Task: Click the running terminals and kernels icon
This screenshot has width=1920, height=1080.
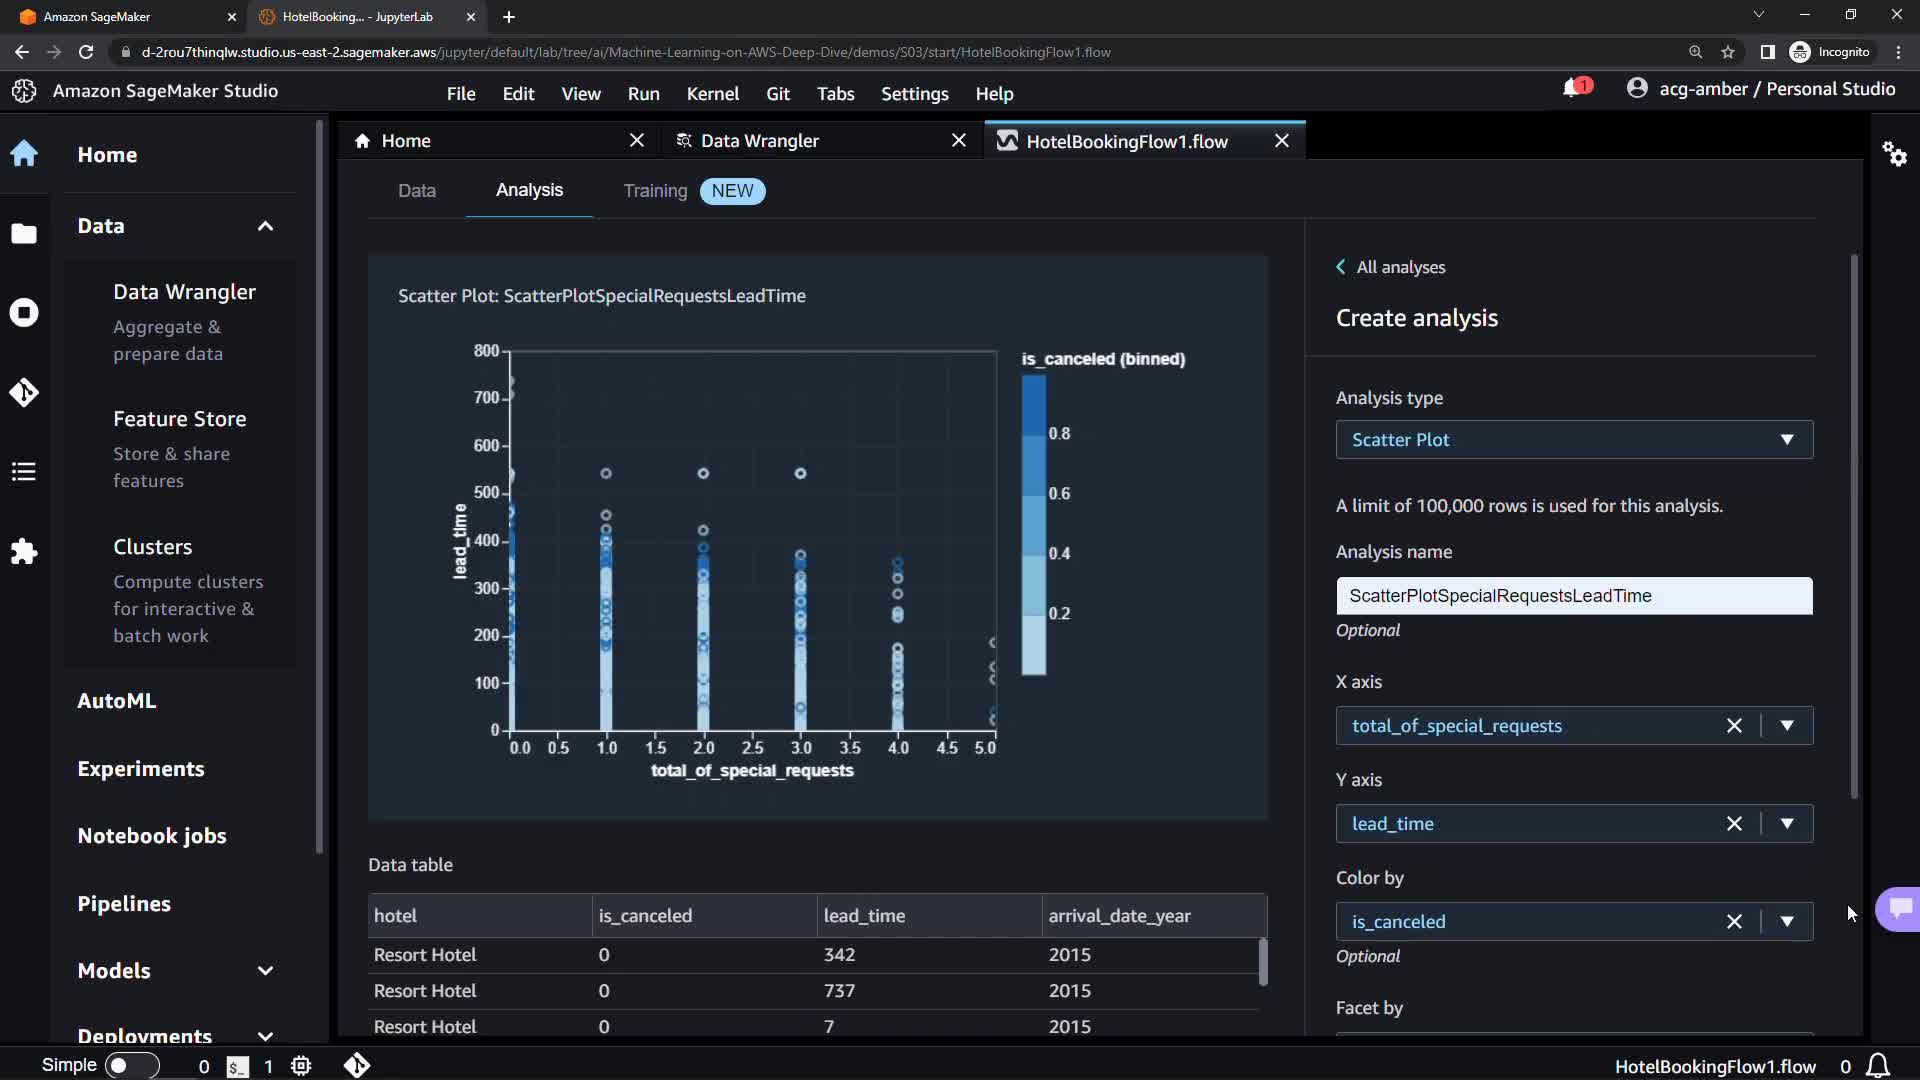Action: click(x=24, y=313)
